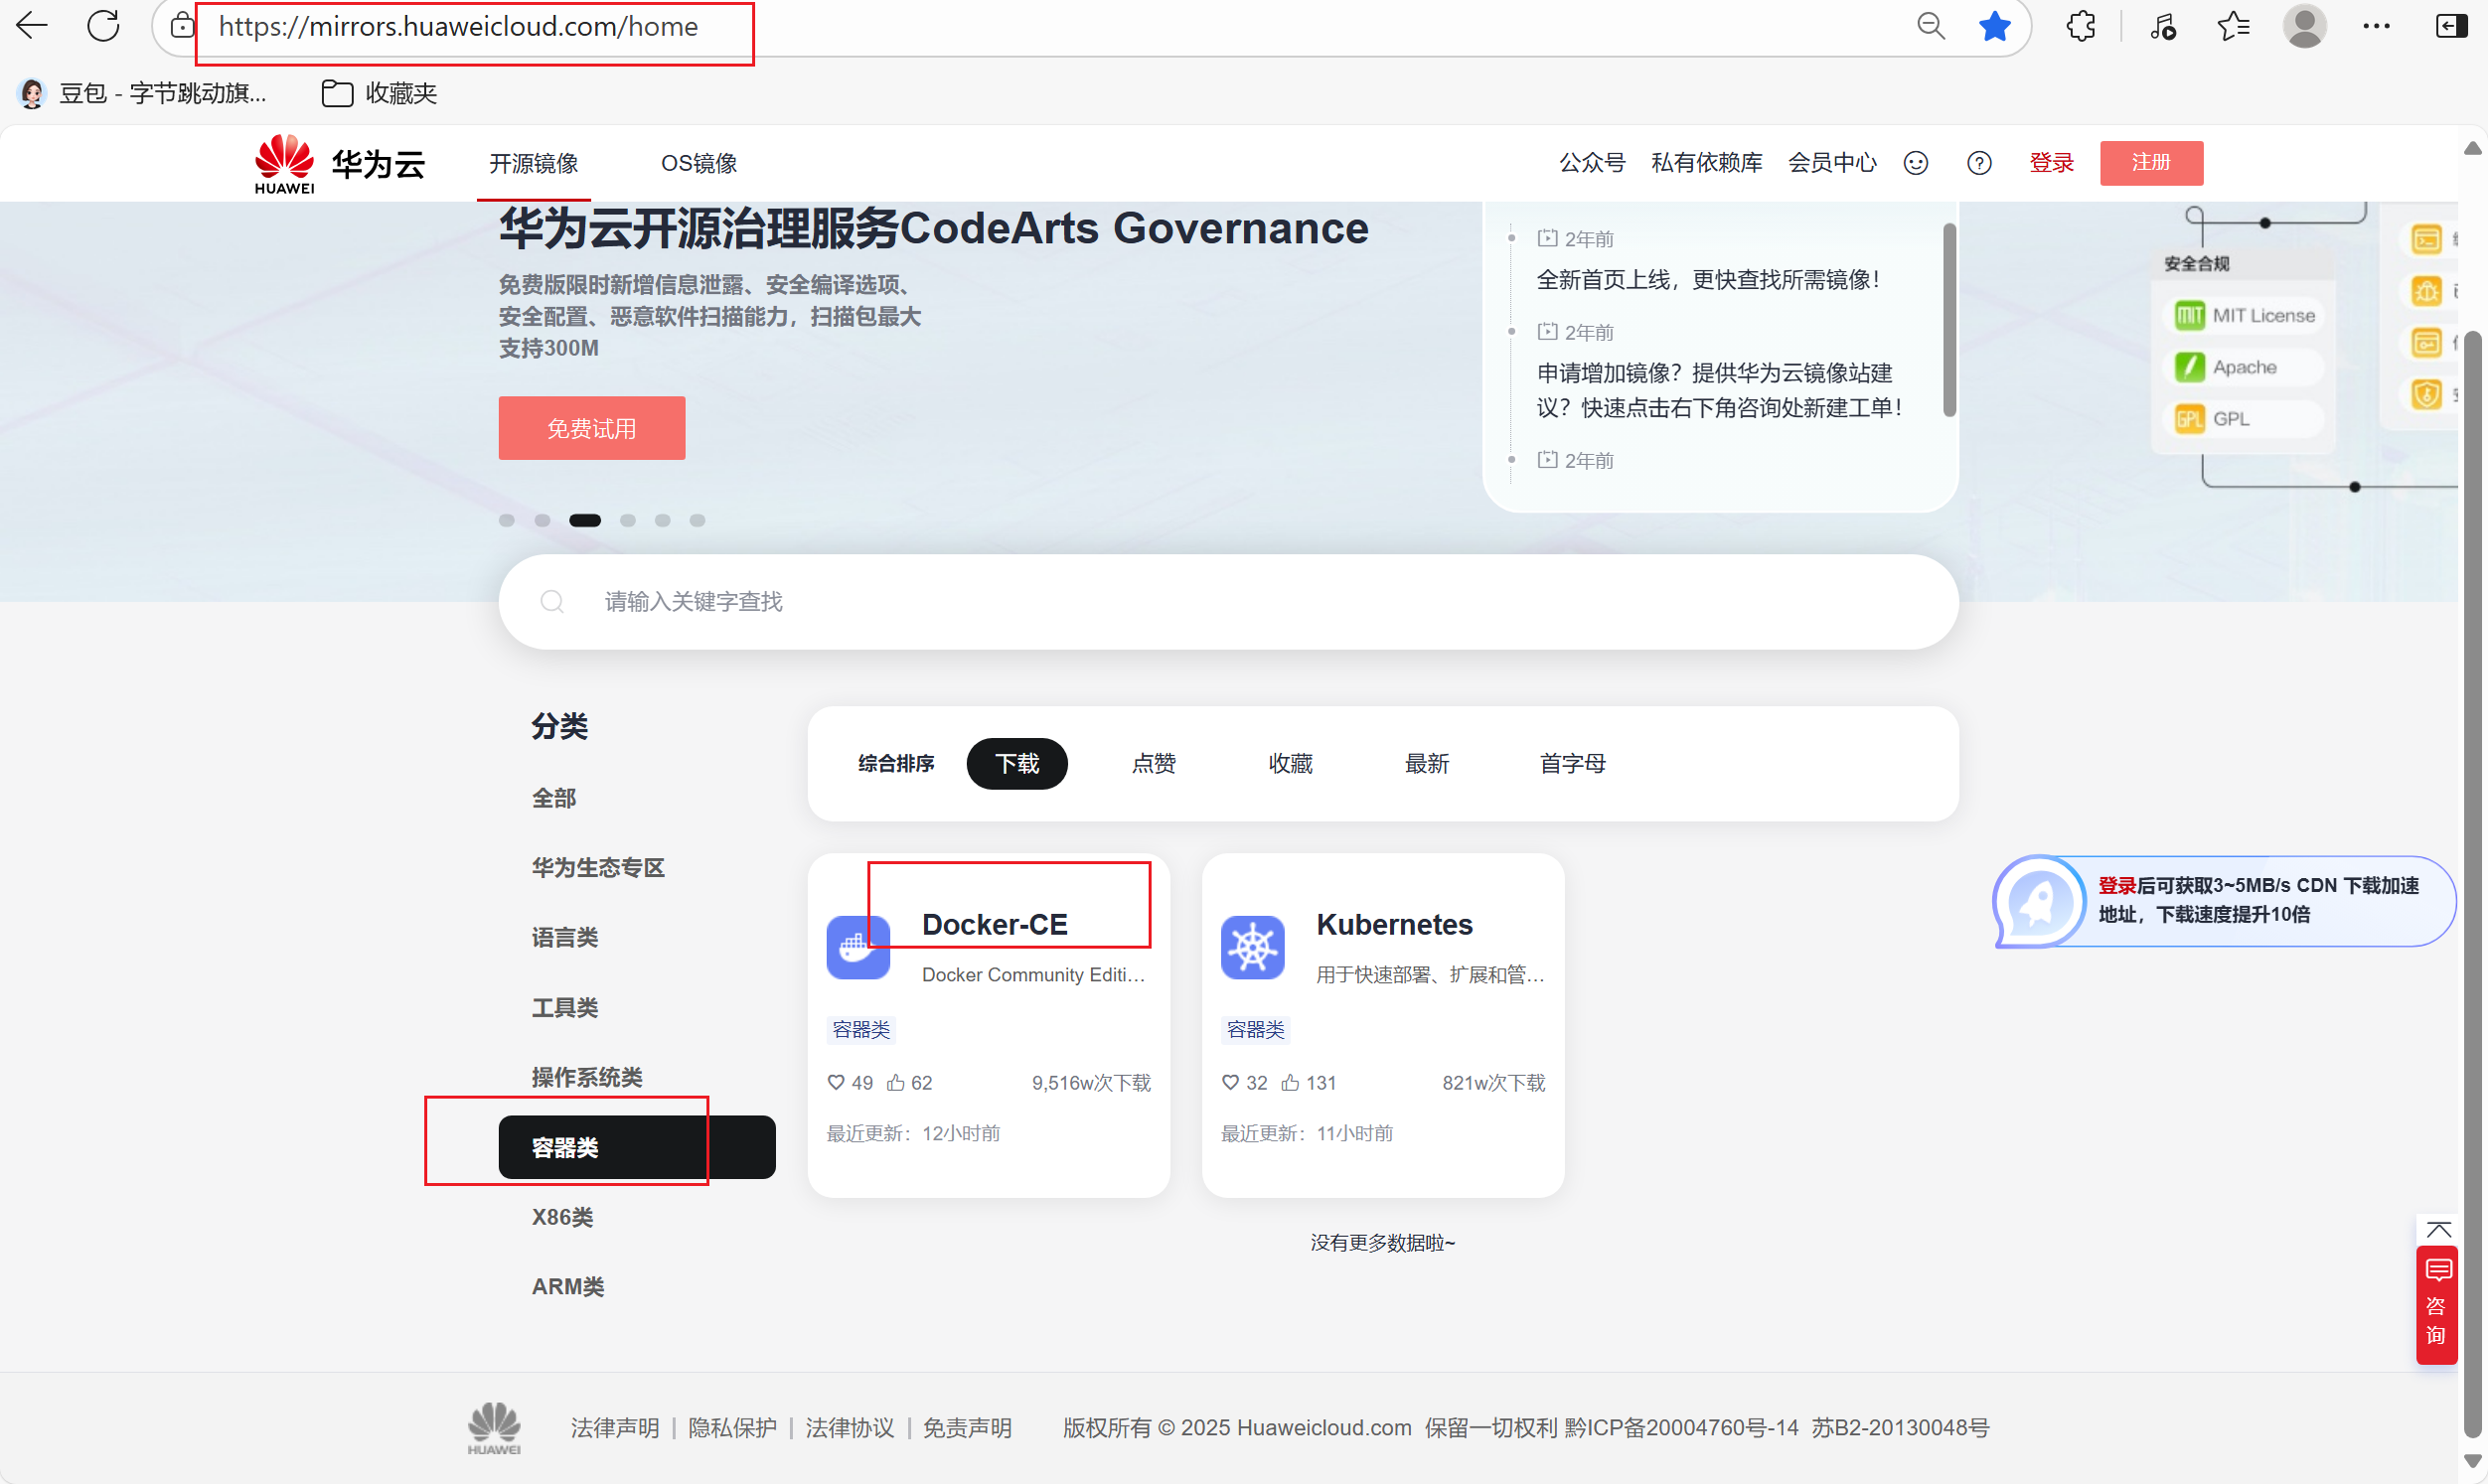
Task: Toggle the blue favorite star icon
Action: (1995, 26)
